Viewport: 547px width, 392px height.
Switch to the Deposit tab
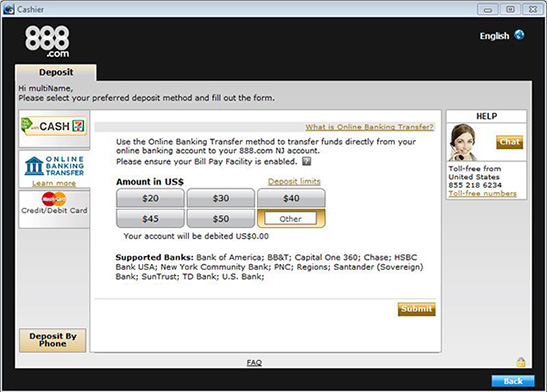(56, 72)
